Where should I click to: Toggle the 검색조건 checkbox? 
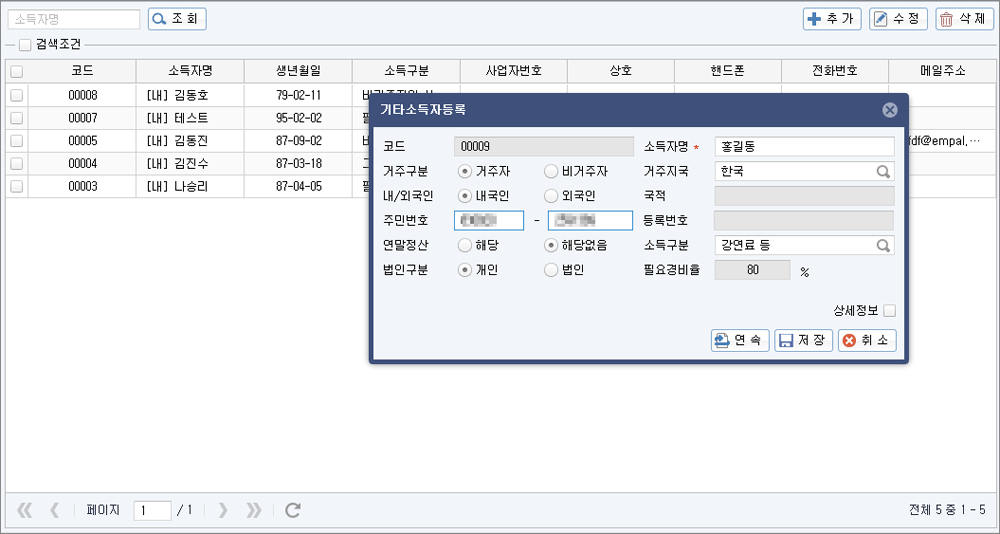[25, 45]
